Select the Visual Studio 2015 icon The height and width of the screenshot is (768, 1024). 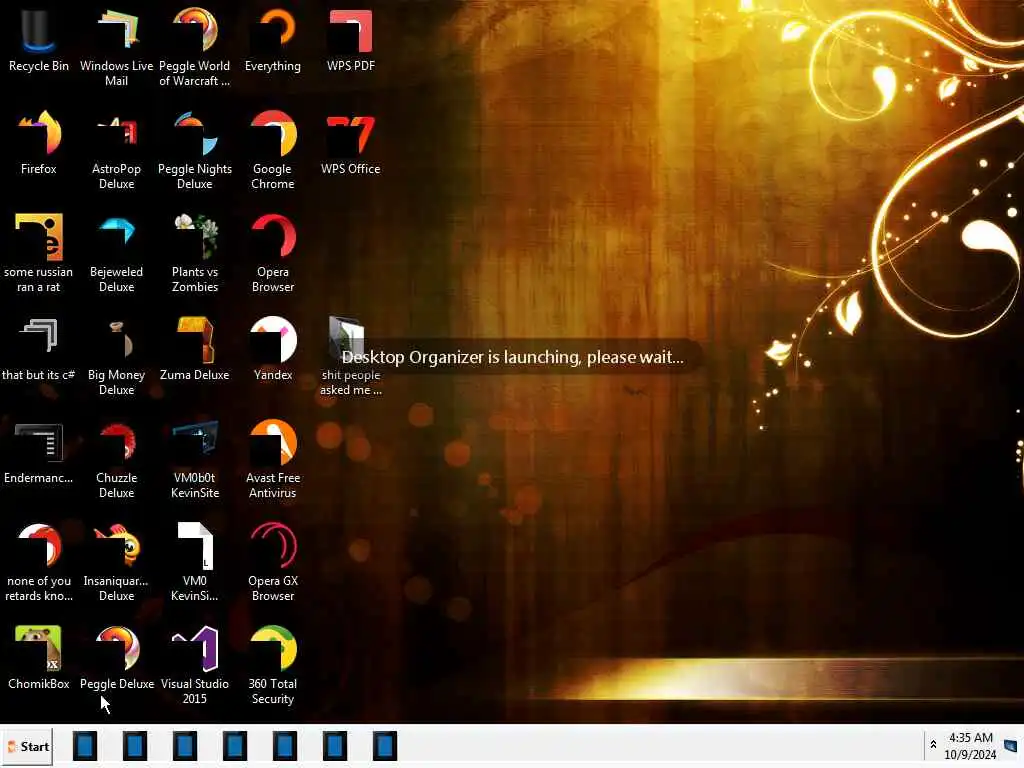pos(195,665)
